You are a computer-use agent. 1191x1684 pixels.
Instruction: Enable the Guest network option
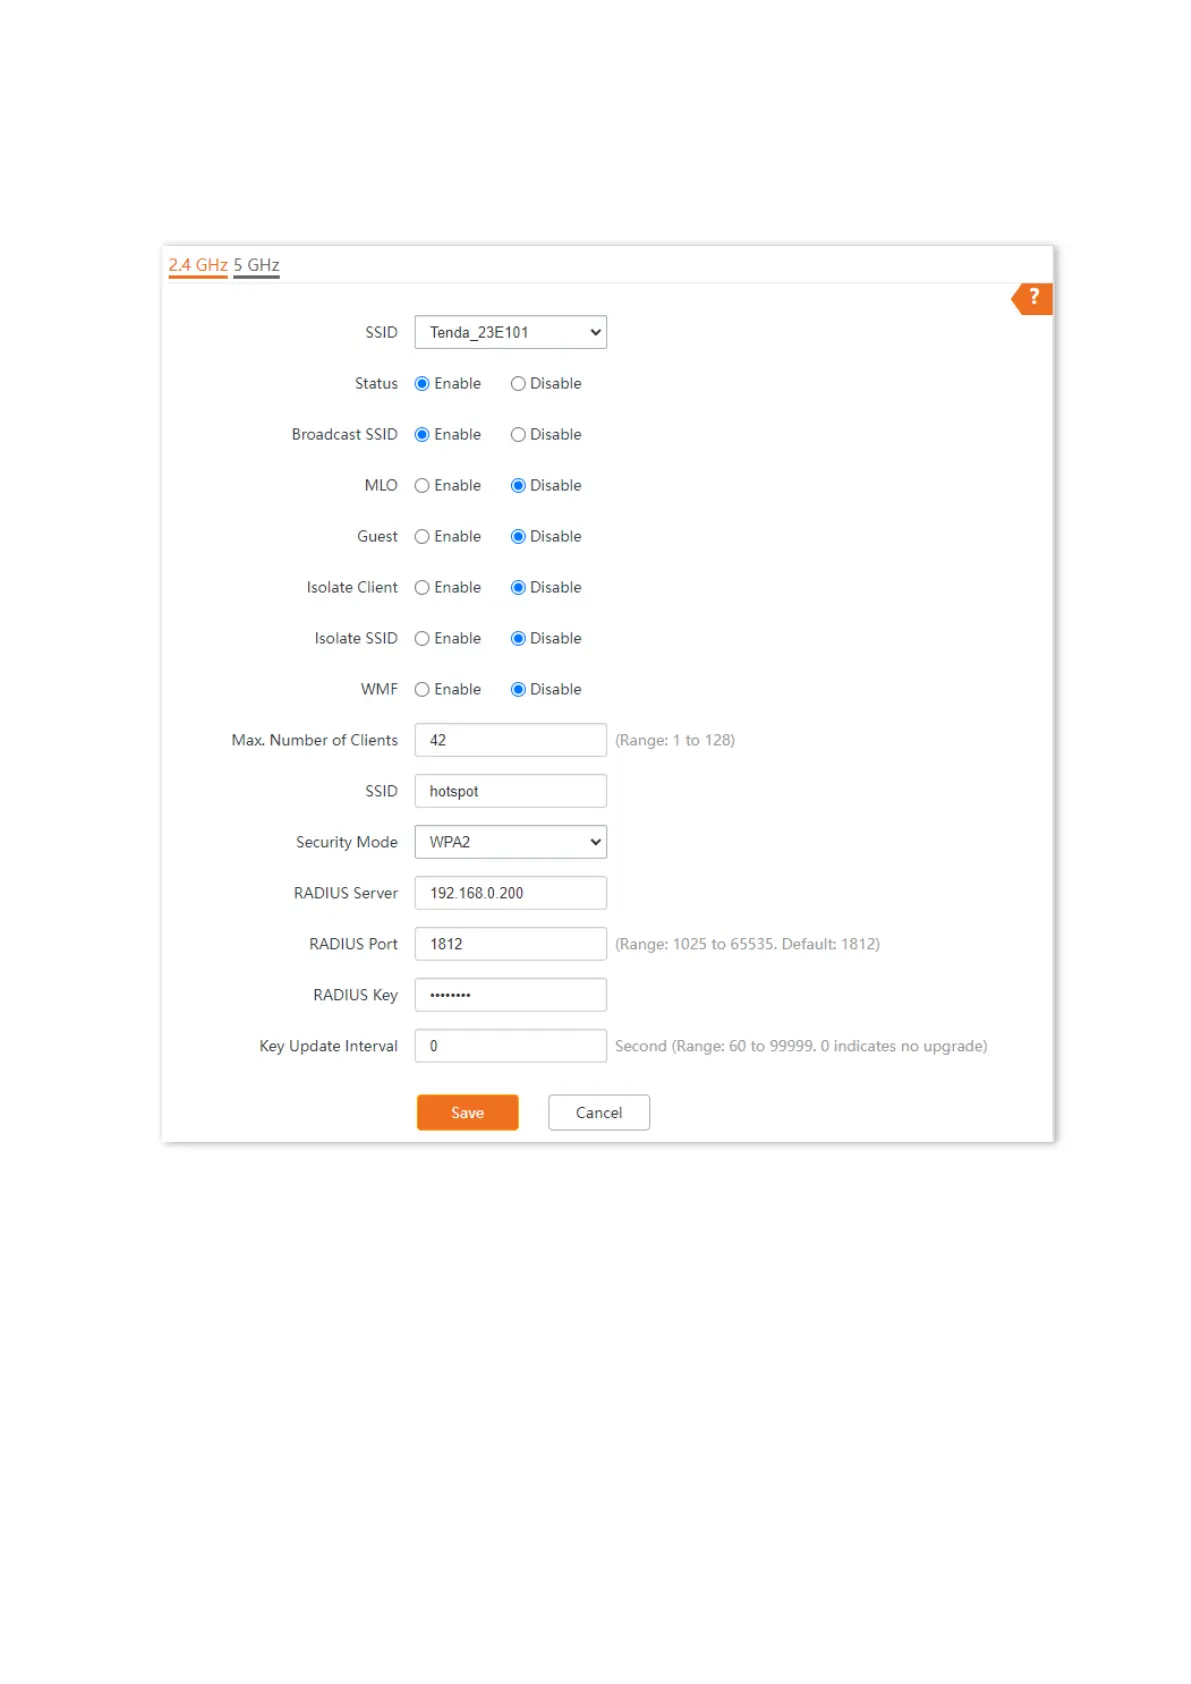[422, 537]
